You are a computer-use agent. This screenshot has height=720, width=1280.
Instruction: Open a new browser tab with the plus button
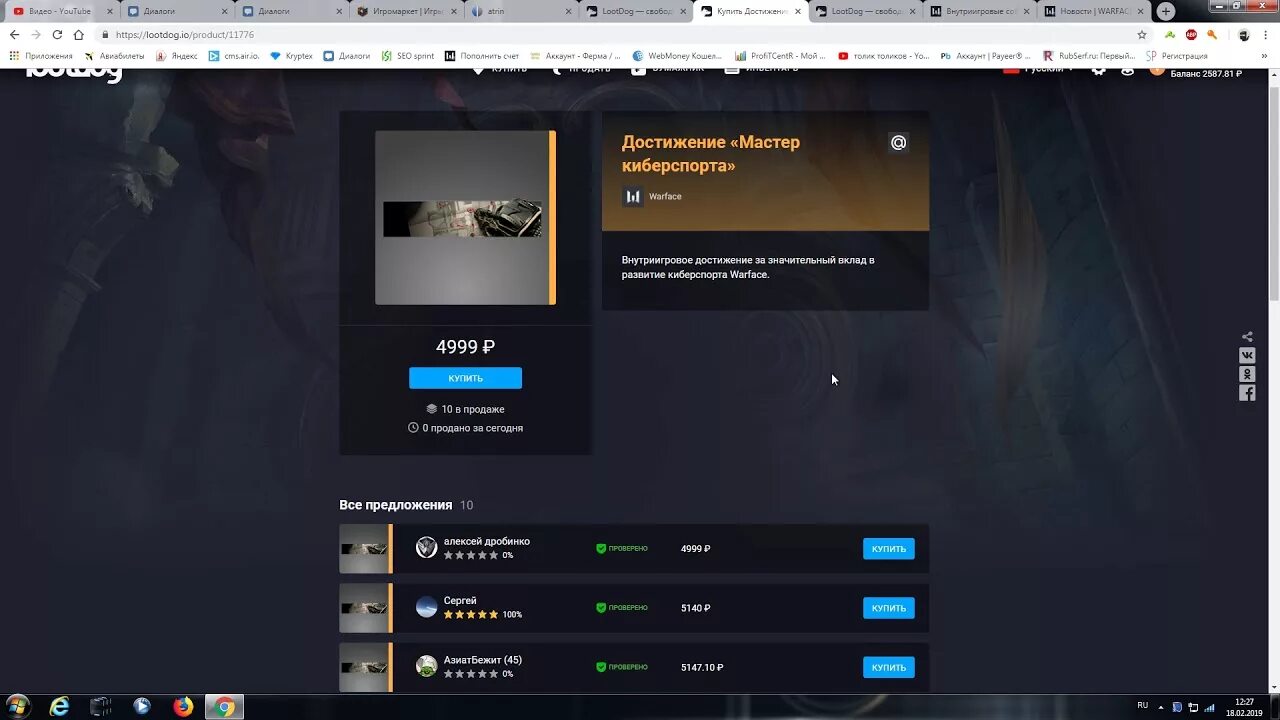(x=1166, y=11)
